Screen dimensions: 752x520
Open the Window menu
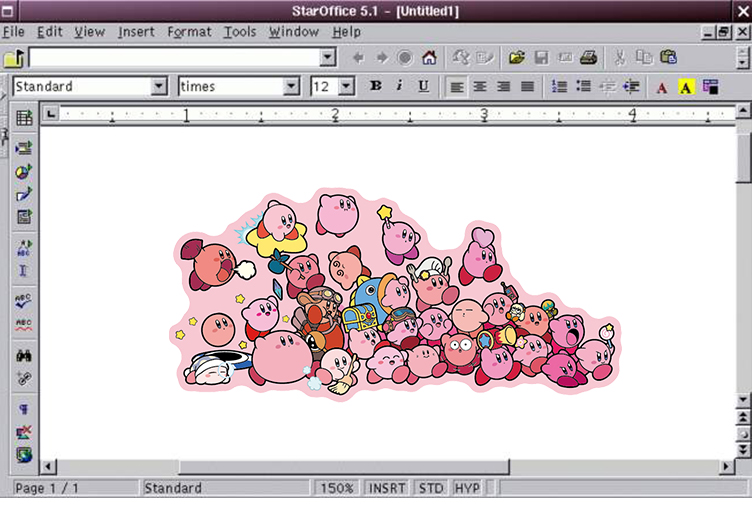(294, 32)
